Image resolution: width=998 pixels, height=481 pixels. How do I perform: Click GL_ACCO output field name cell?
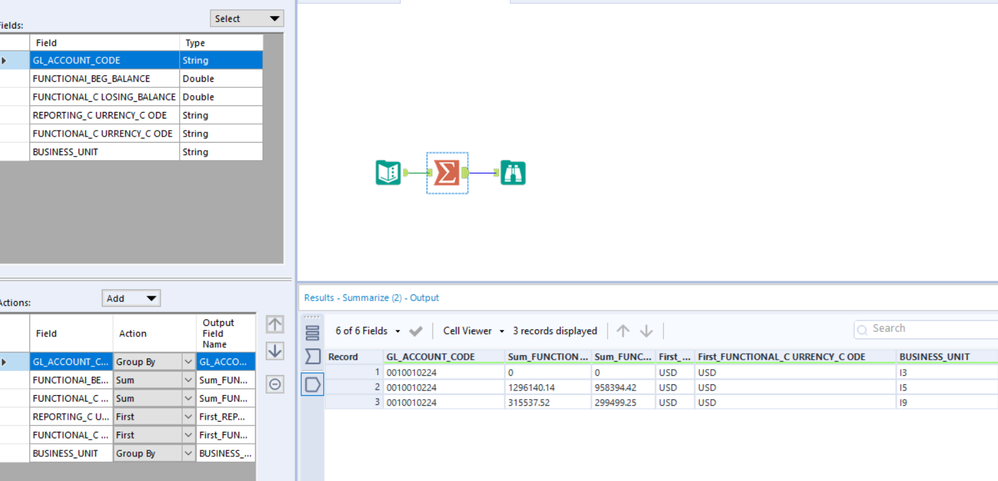tap(225, 361)
